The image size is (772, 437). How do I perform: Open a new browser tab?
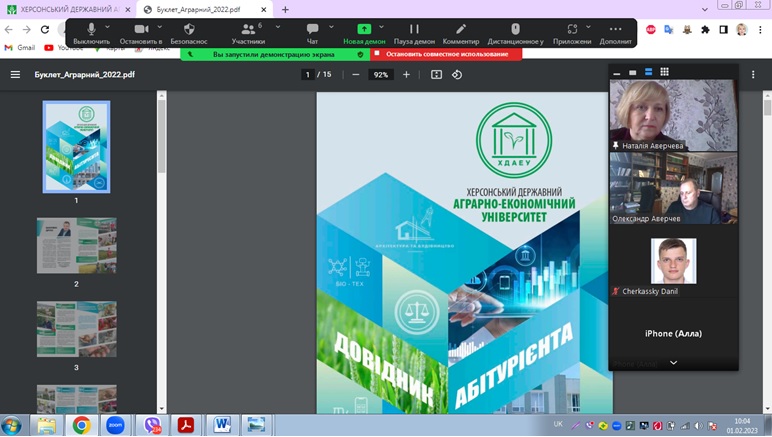(x=285, y=9)
